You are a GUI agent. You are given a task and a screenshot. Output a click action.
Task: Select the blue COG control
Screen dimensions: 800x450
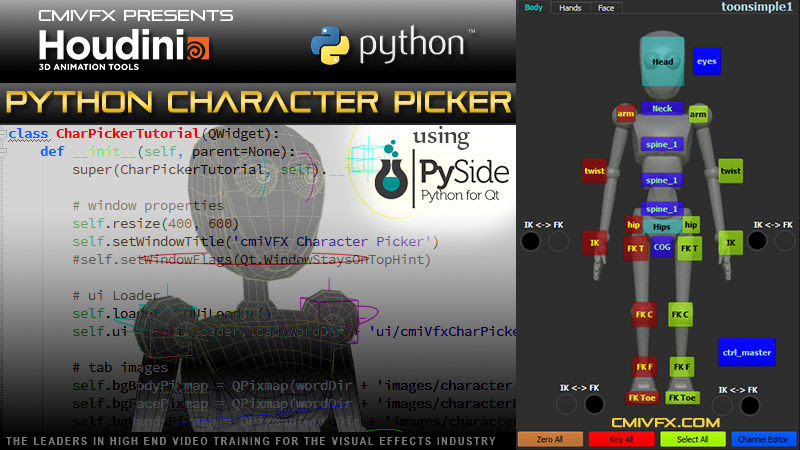(x=662, y=247)
